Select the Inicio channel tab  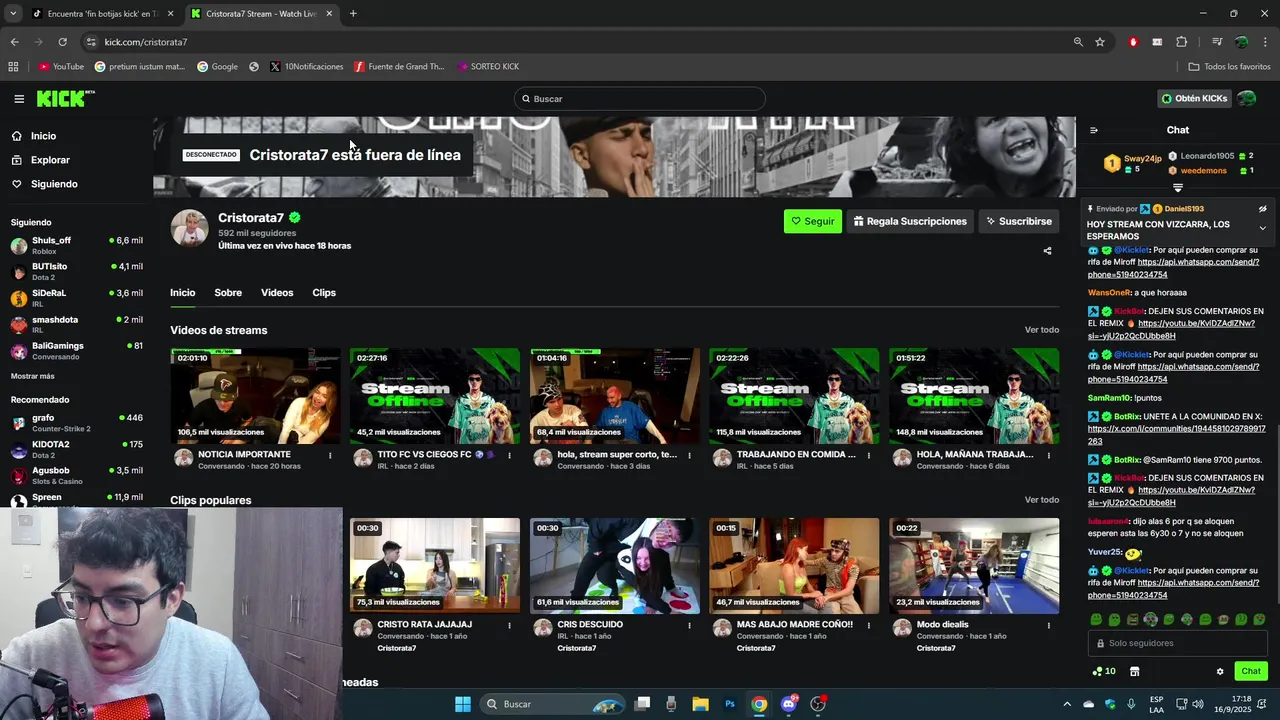182,293
